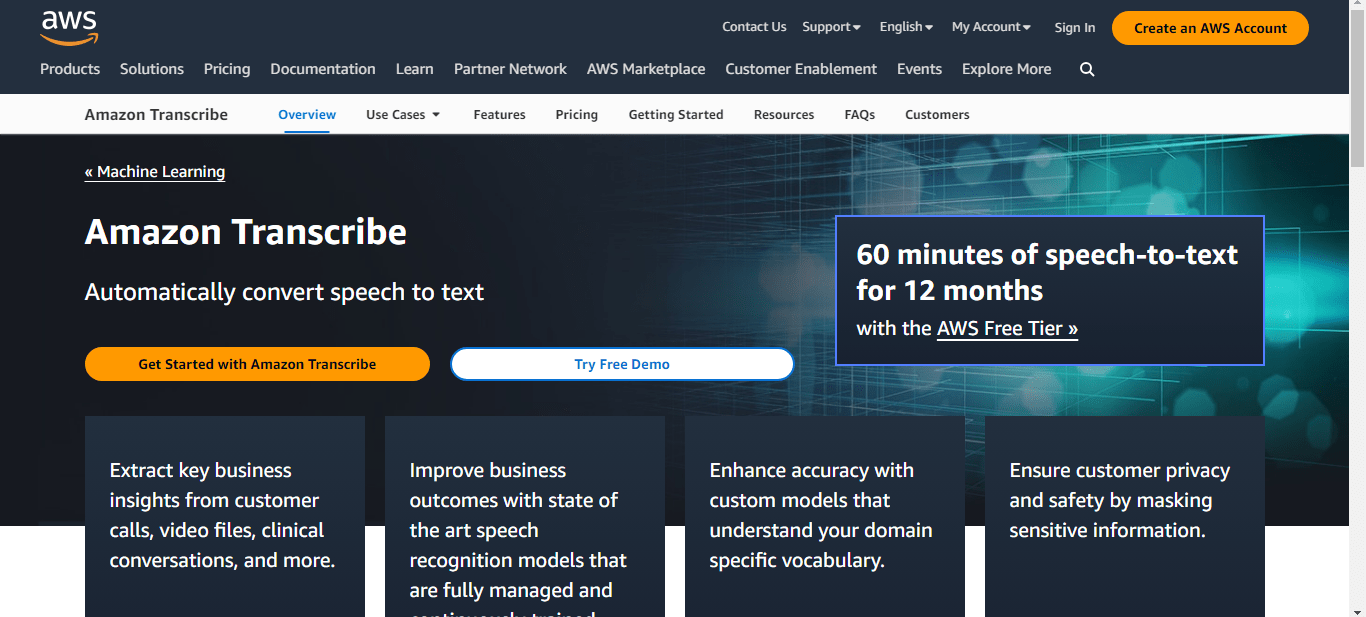The image size is (1366, 617).
Task: Select the Pricing tab in the subnav
Action: [577, 114]
